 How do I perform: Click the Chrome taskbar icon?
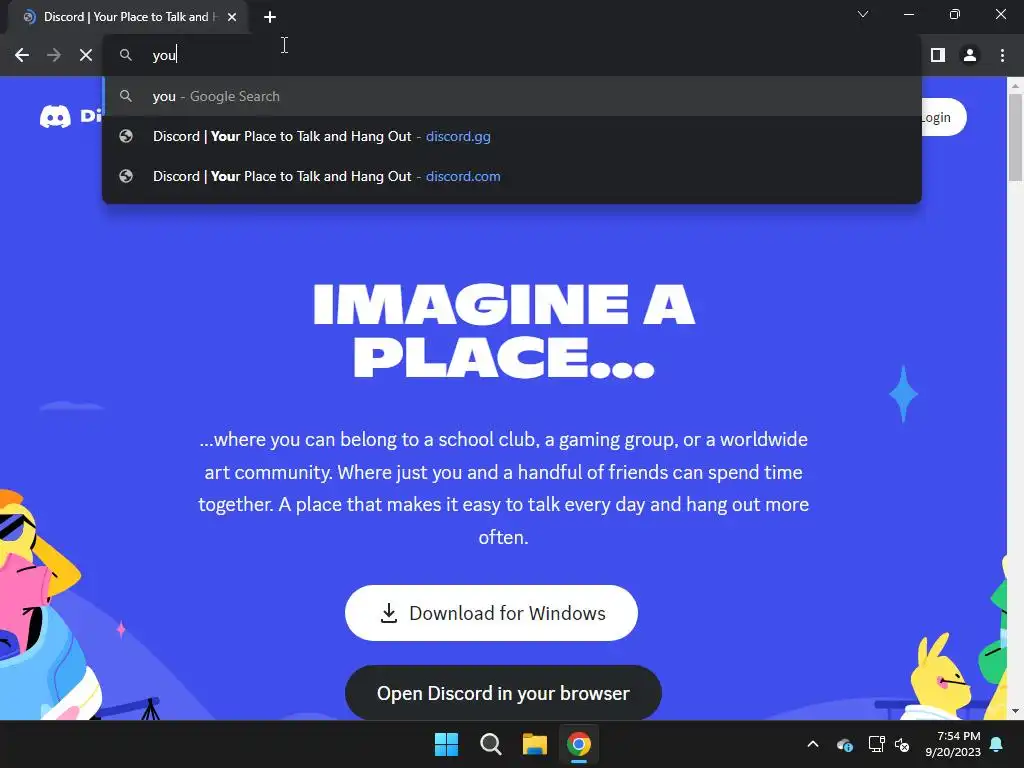(x=579, y=744)
